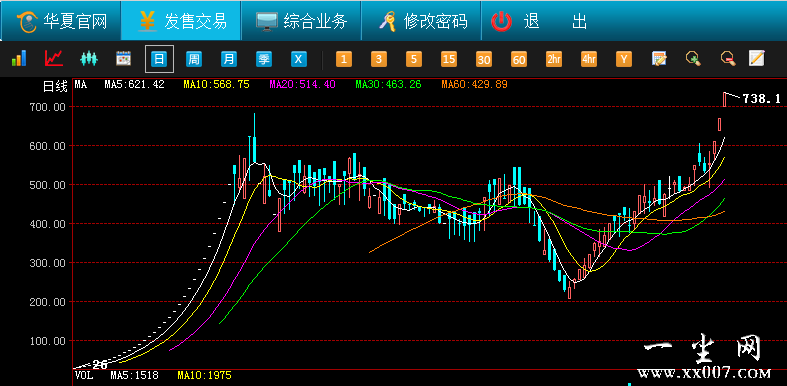Switch to the candlestick chart icon
Viewport: 787px width, 386px height.
[x=88, y=59]
